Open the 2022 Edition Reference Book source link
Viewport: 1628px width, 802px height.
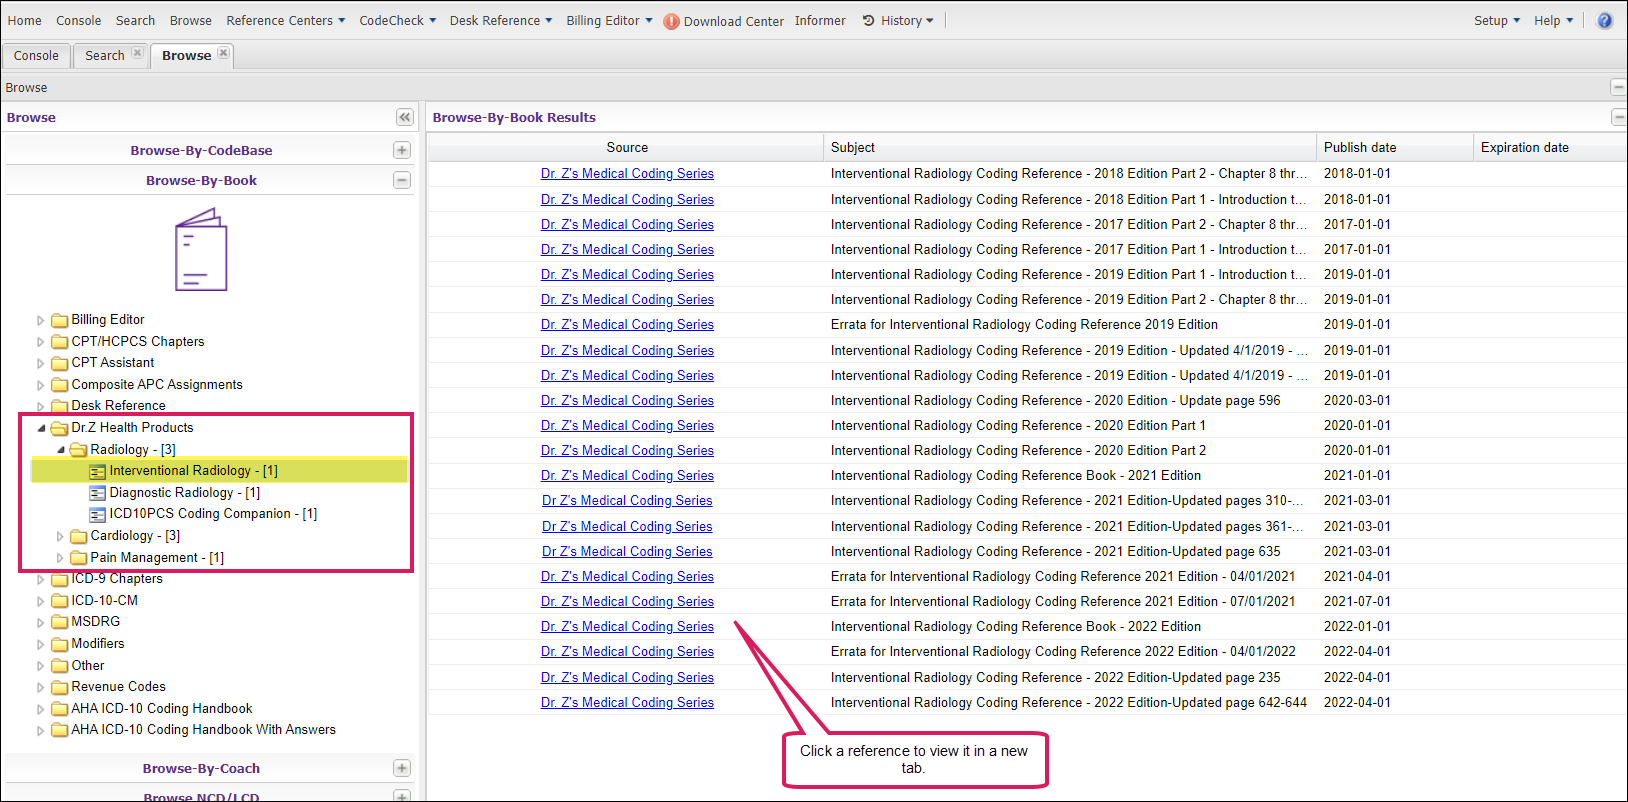pyautogui.click(x=627, y=626)
